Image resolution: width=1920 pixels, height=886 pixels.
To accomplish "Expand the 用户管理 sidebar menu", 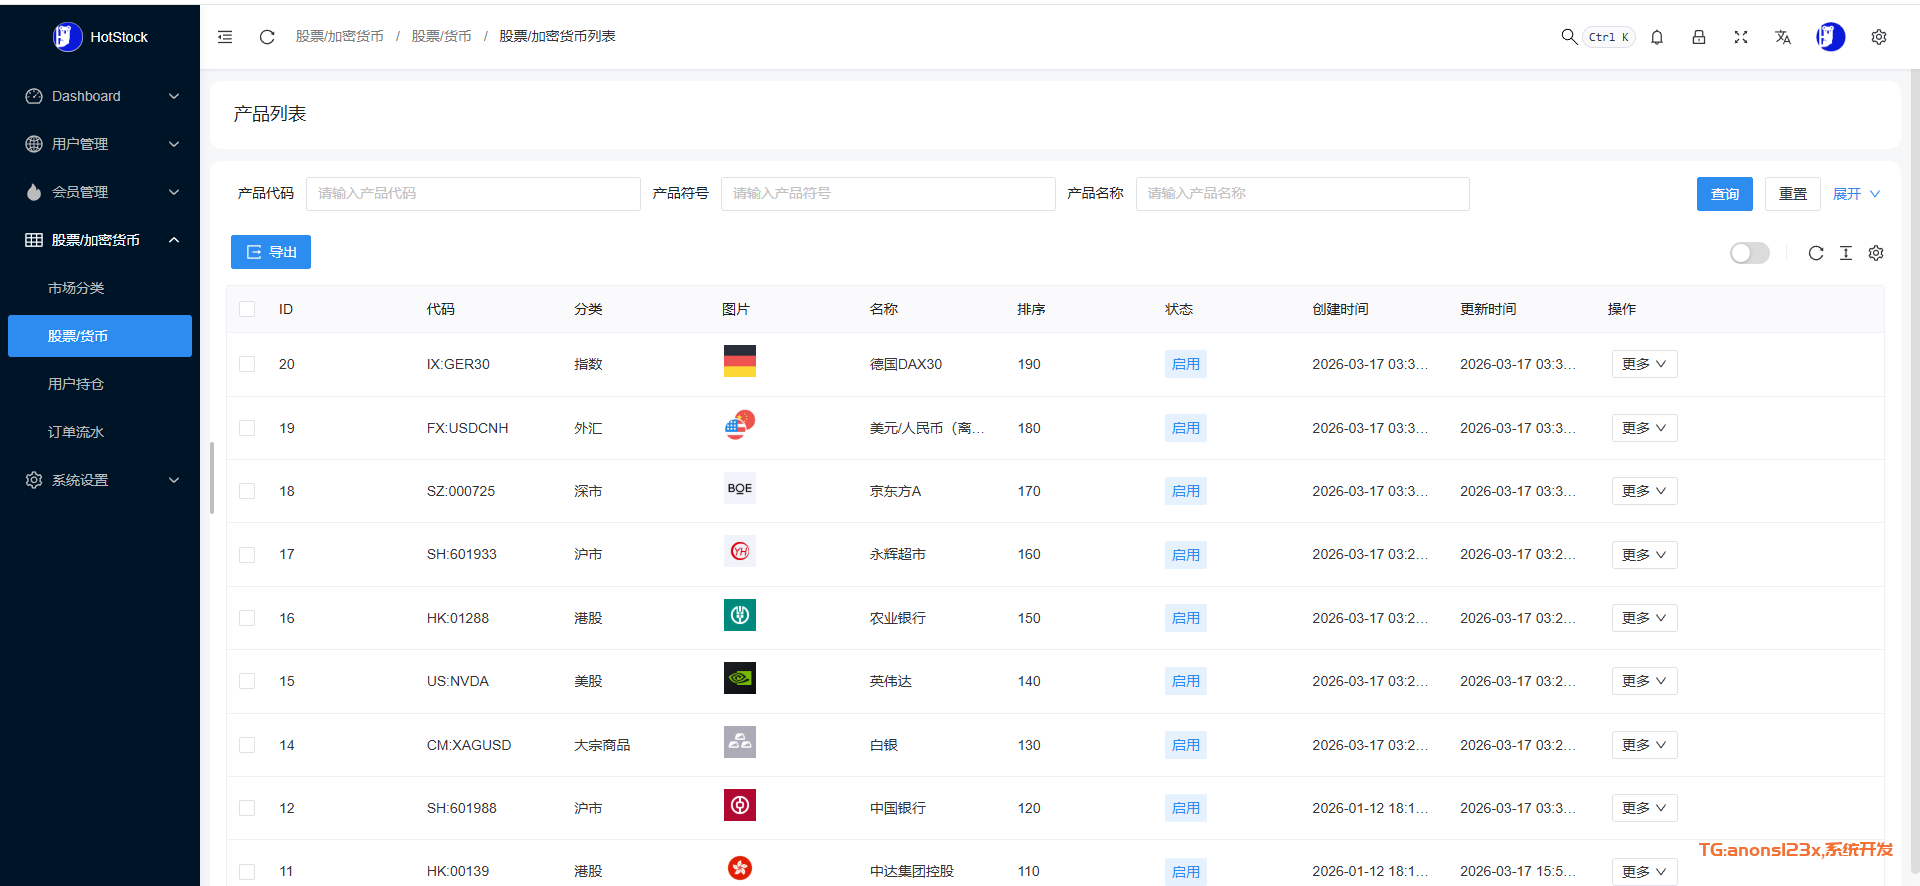I will [100, 144].
